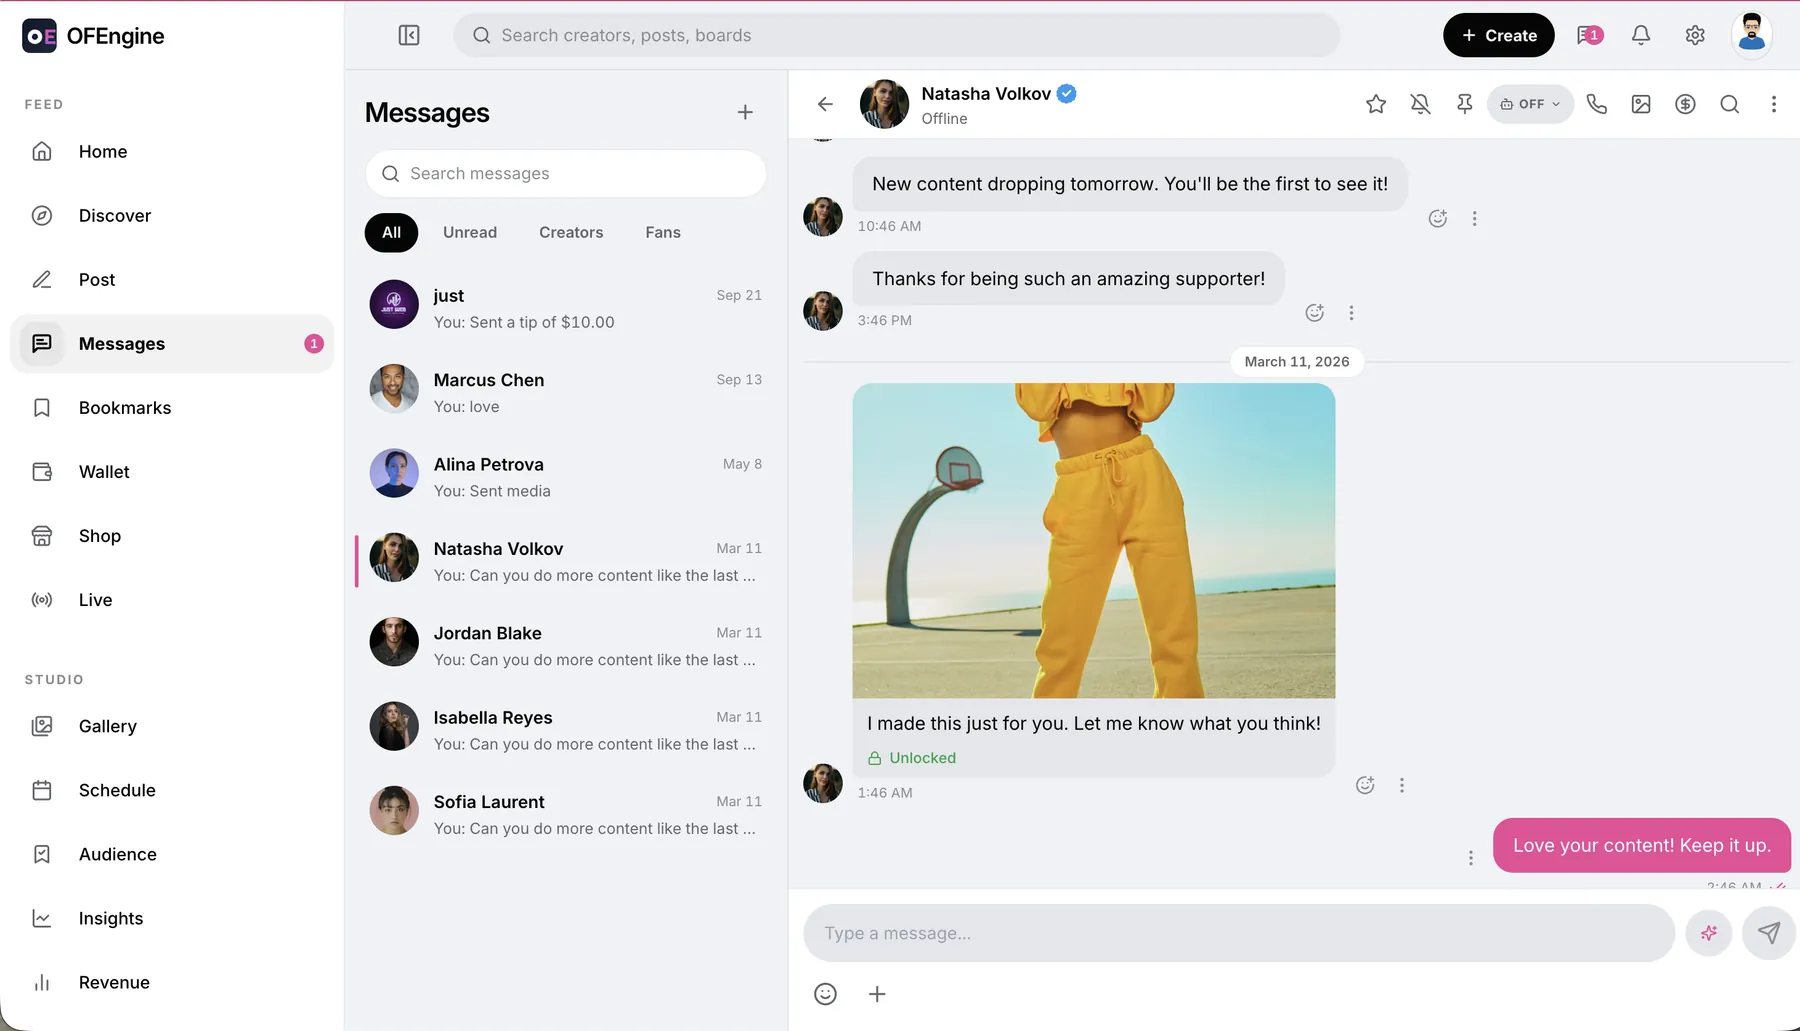This screenshot has height=1031, width=1800.
Task: Select the Unread filter tab
Action: click(x=470, y=232)
